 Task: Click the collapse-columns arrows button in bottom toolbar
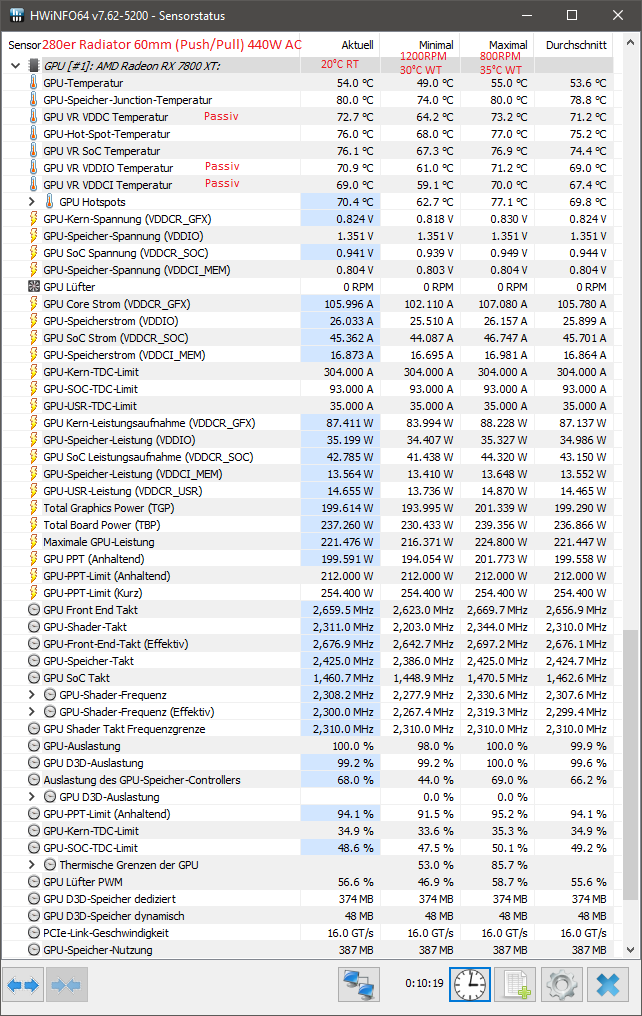point(68,986)
